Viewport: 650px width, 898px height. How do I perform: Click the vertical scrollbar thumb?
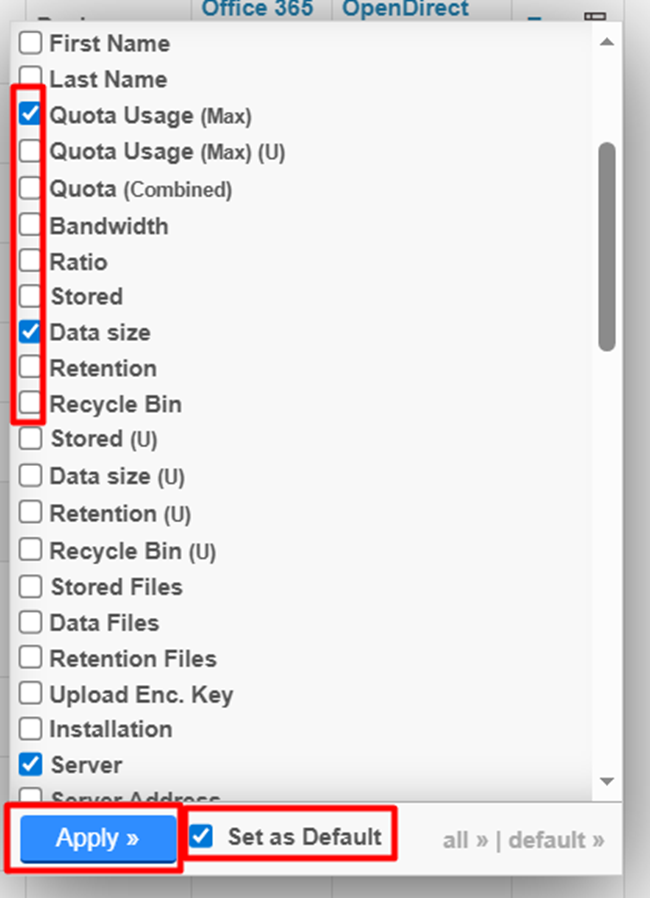point(606,245)
